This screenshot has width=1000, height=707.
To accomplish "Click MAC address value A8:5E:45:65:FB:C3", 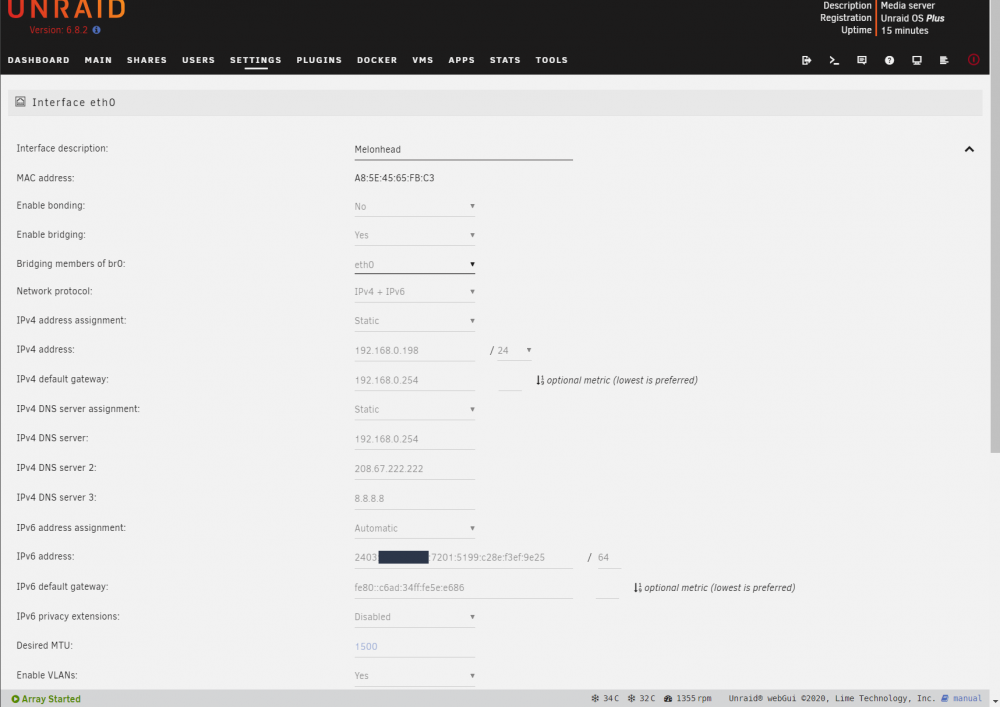I will (394, 178).
